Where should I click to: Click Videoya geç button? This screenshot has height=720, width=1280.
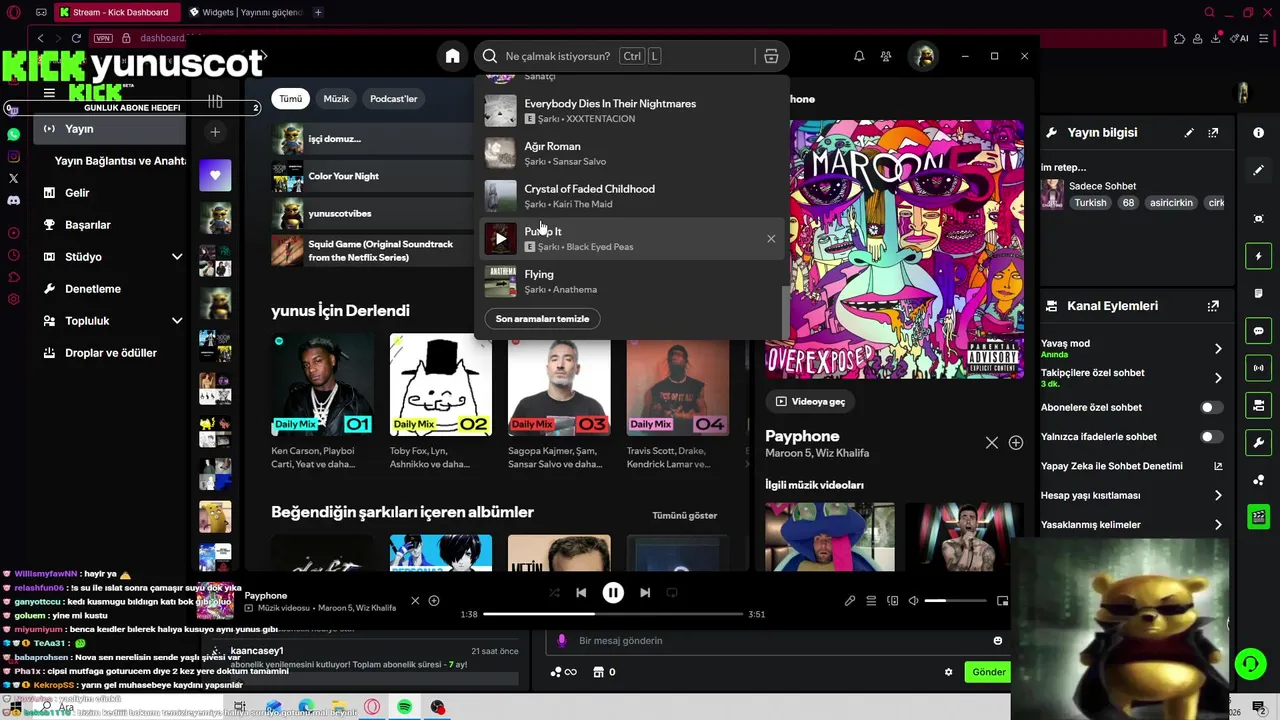810,401
